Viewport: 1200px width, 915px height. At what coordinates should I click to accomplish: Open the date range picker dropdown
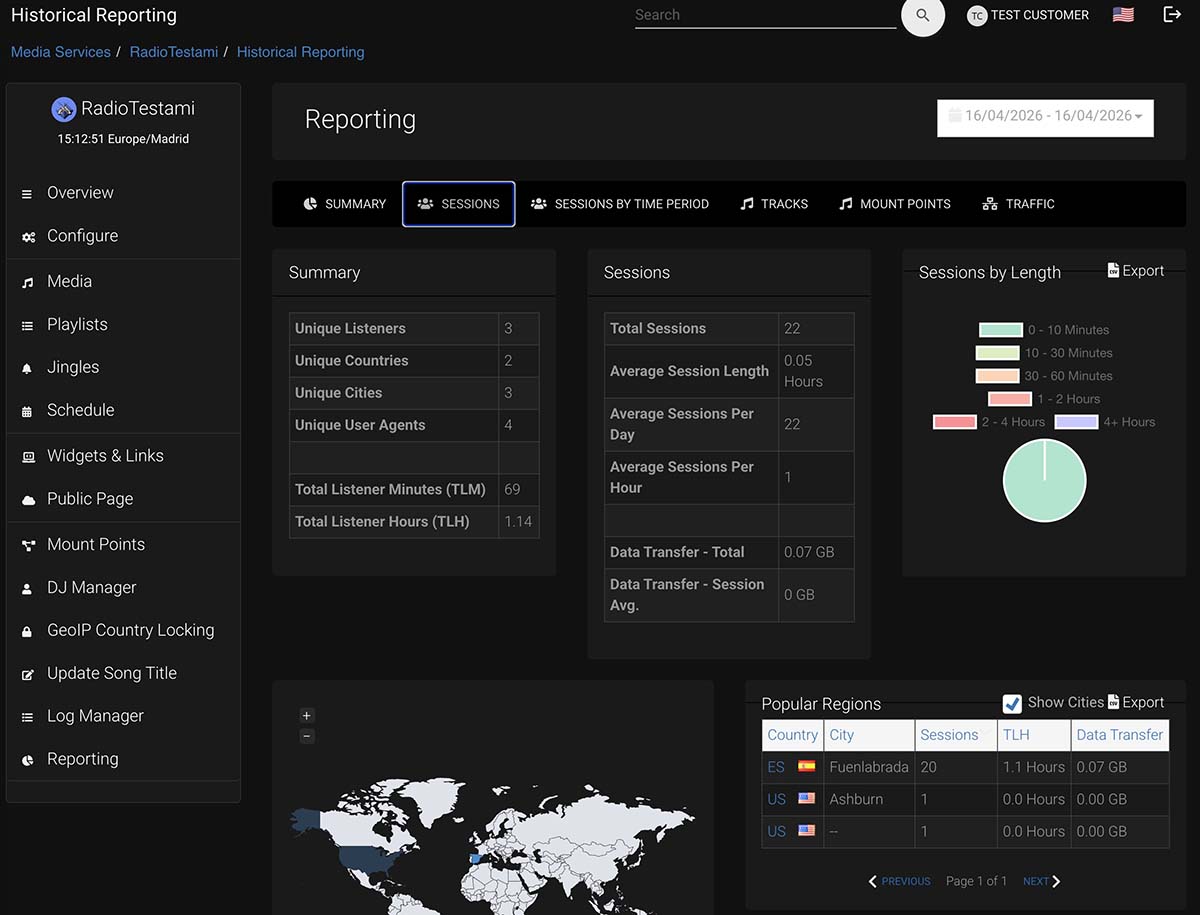click(1045, 117)
